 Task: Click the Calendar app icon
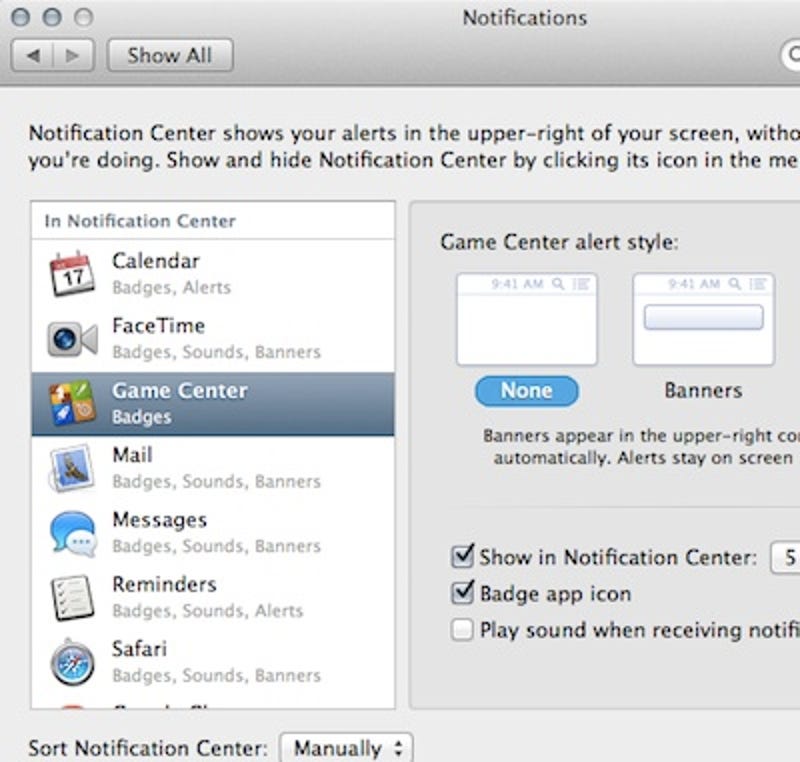coord(72,274)
